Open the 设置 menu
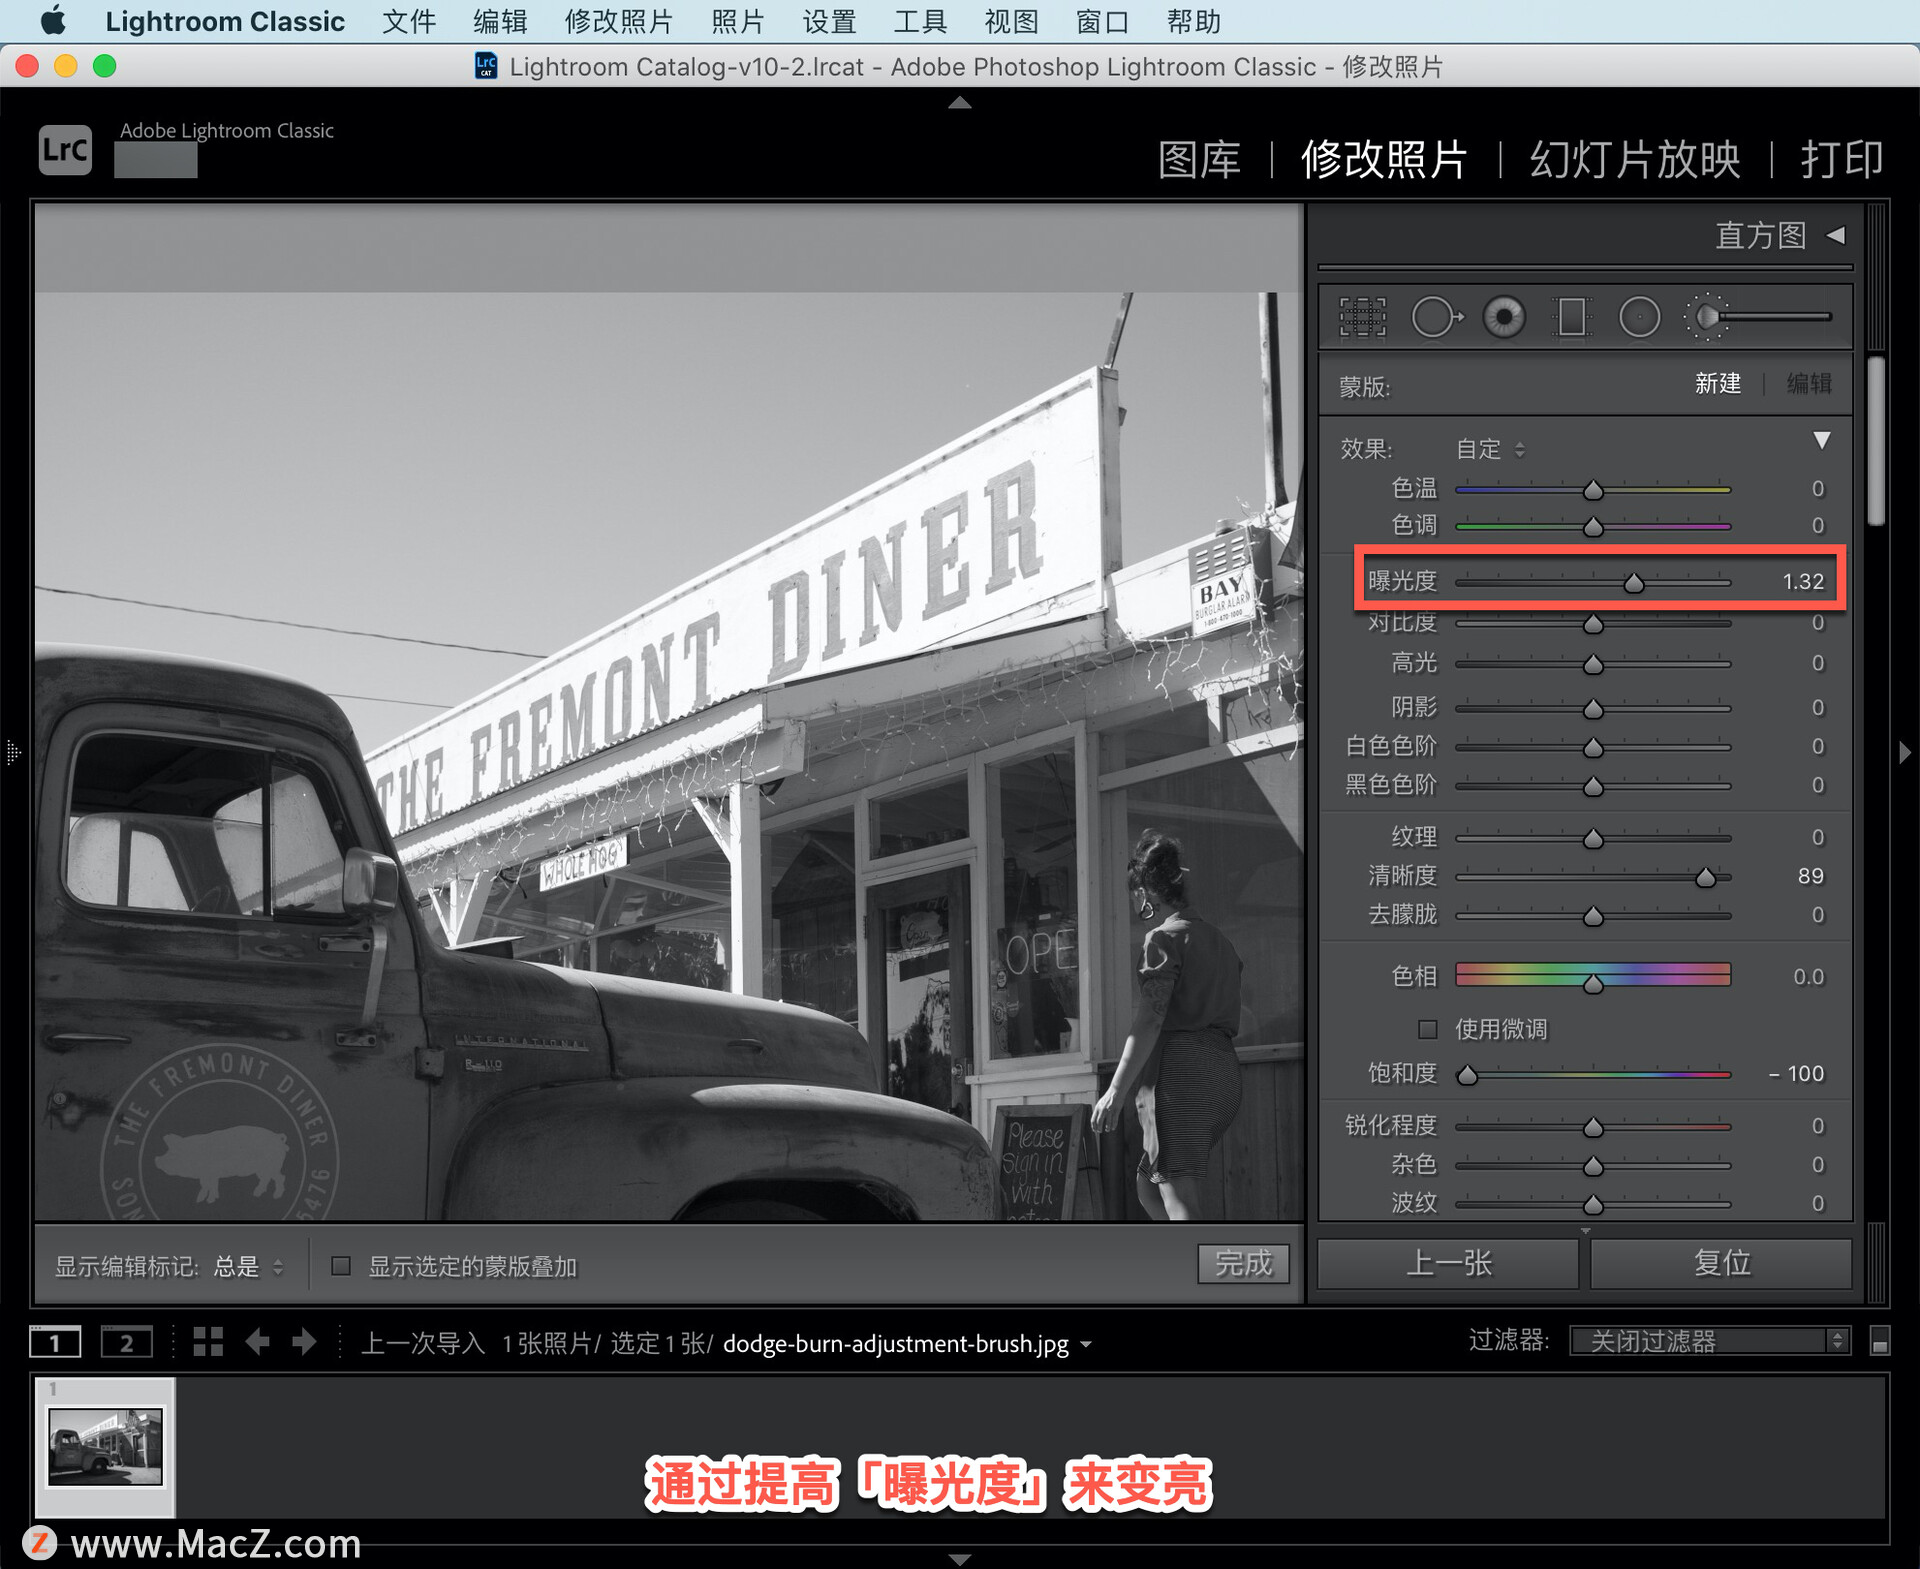1920x1569 pixels. click(829, 21)
